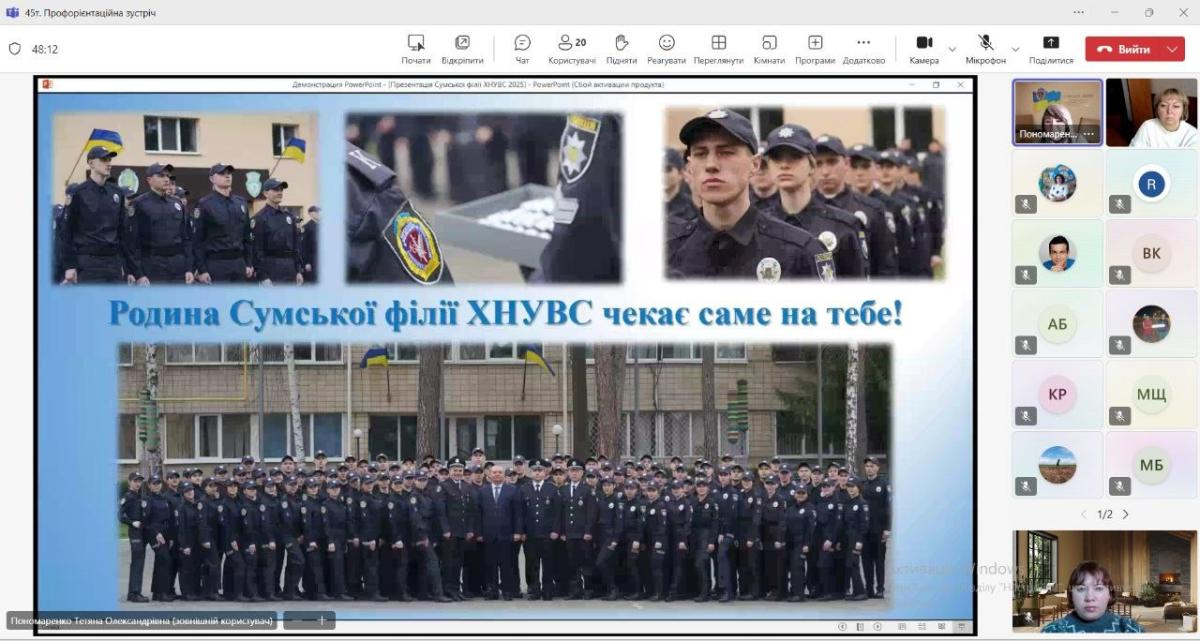Toggle the Камера on or off
This screenshot has width=1200, height=641.
pyautogui.click(x=924, y=49)
